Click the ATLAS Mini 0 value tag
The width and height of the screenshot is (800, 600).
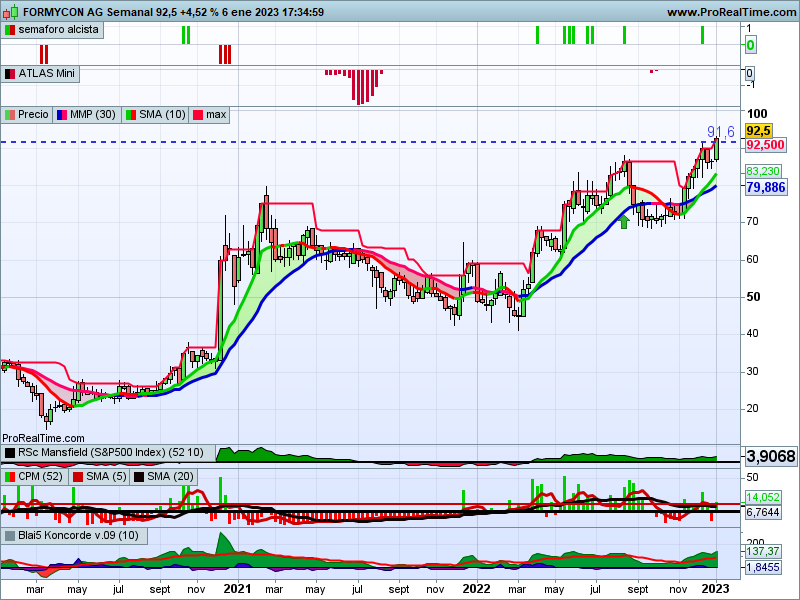[749, 73]
